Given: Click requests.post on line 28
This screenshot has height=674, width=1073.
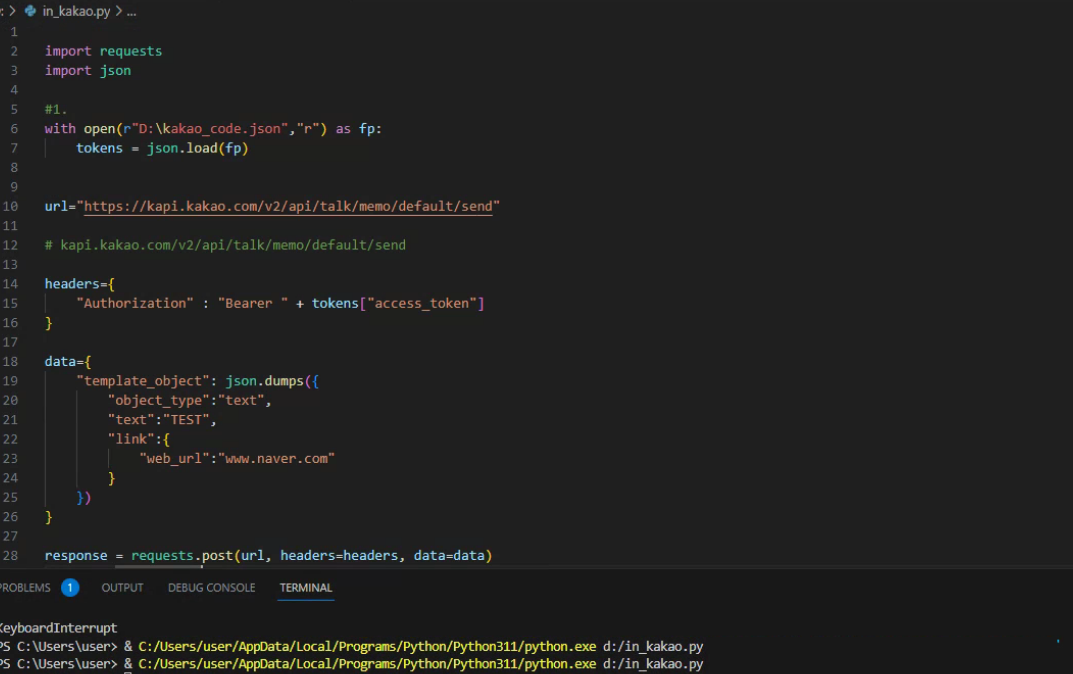Looking at the screenshot, I should tap(182, 556).
